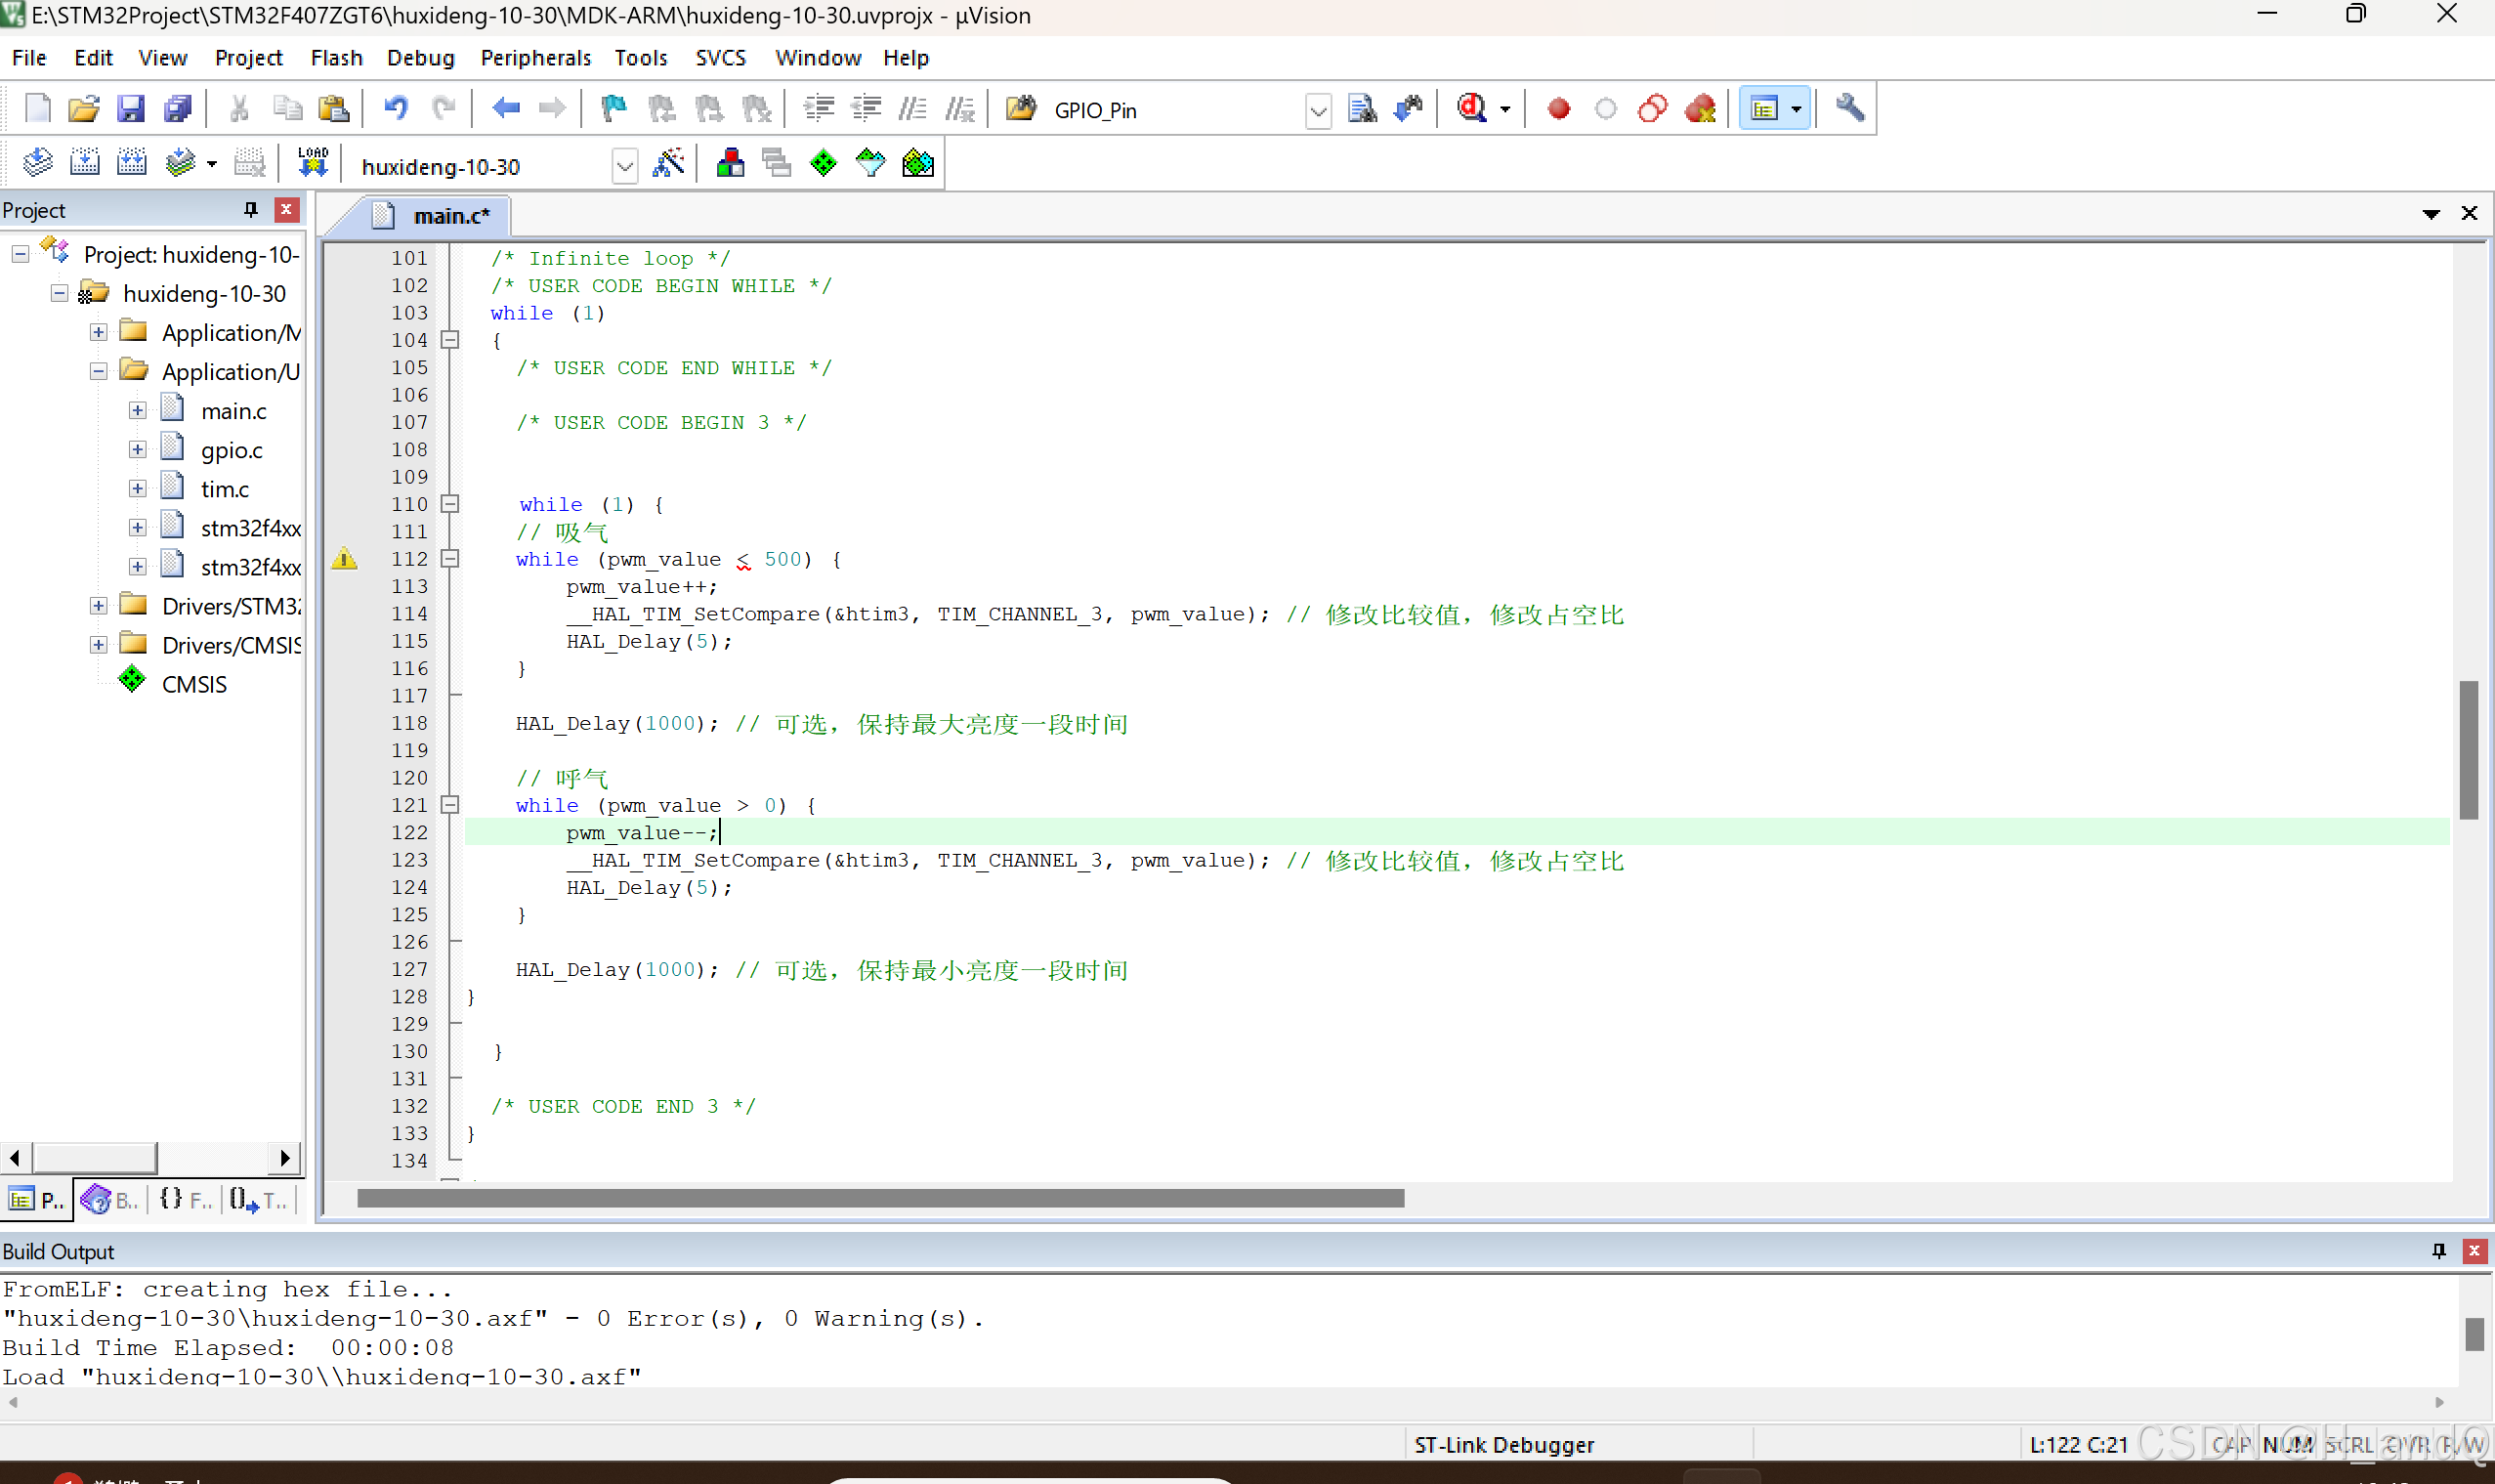
Task: Start debug session with magnifier icon
Action: 1472,108
